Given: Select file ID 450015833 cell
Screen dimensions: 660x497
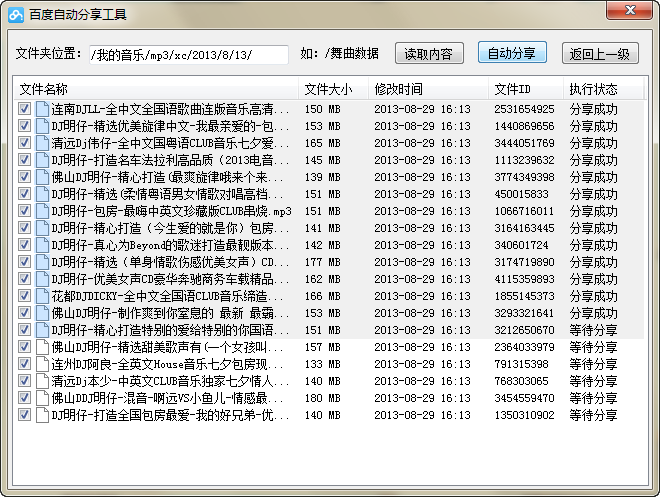Looking at the screenshot, I should tap(521, 194).
